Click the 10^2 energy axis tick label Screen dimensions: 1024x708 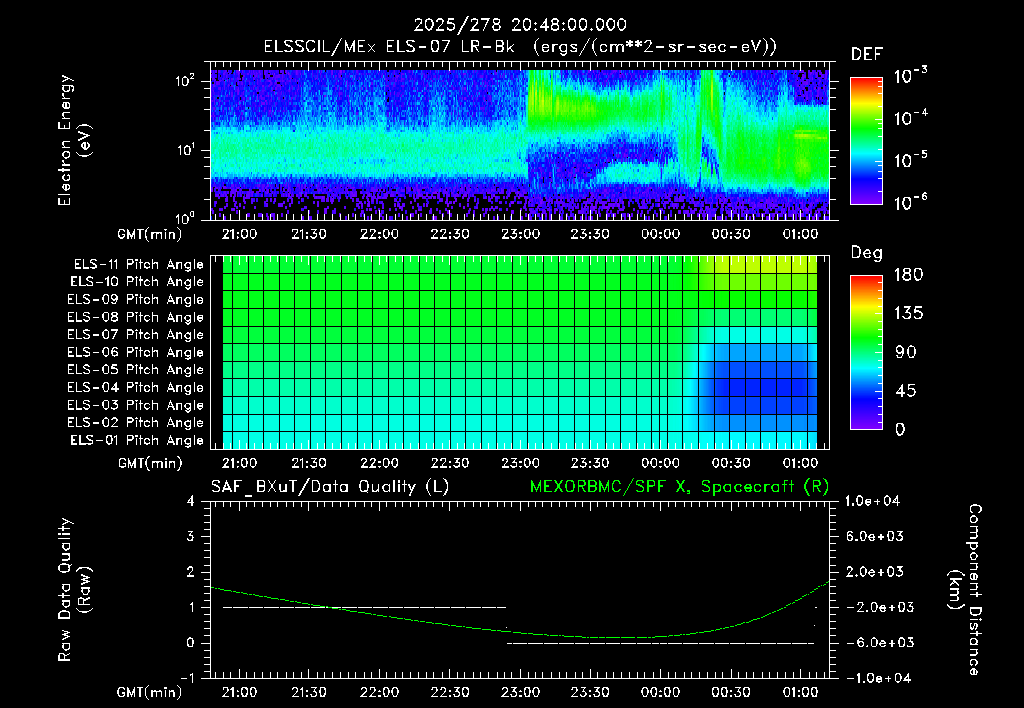click(x=186, y=81)
